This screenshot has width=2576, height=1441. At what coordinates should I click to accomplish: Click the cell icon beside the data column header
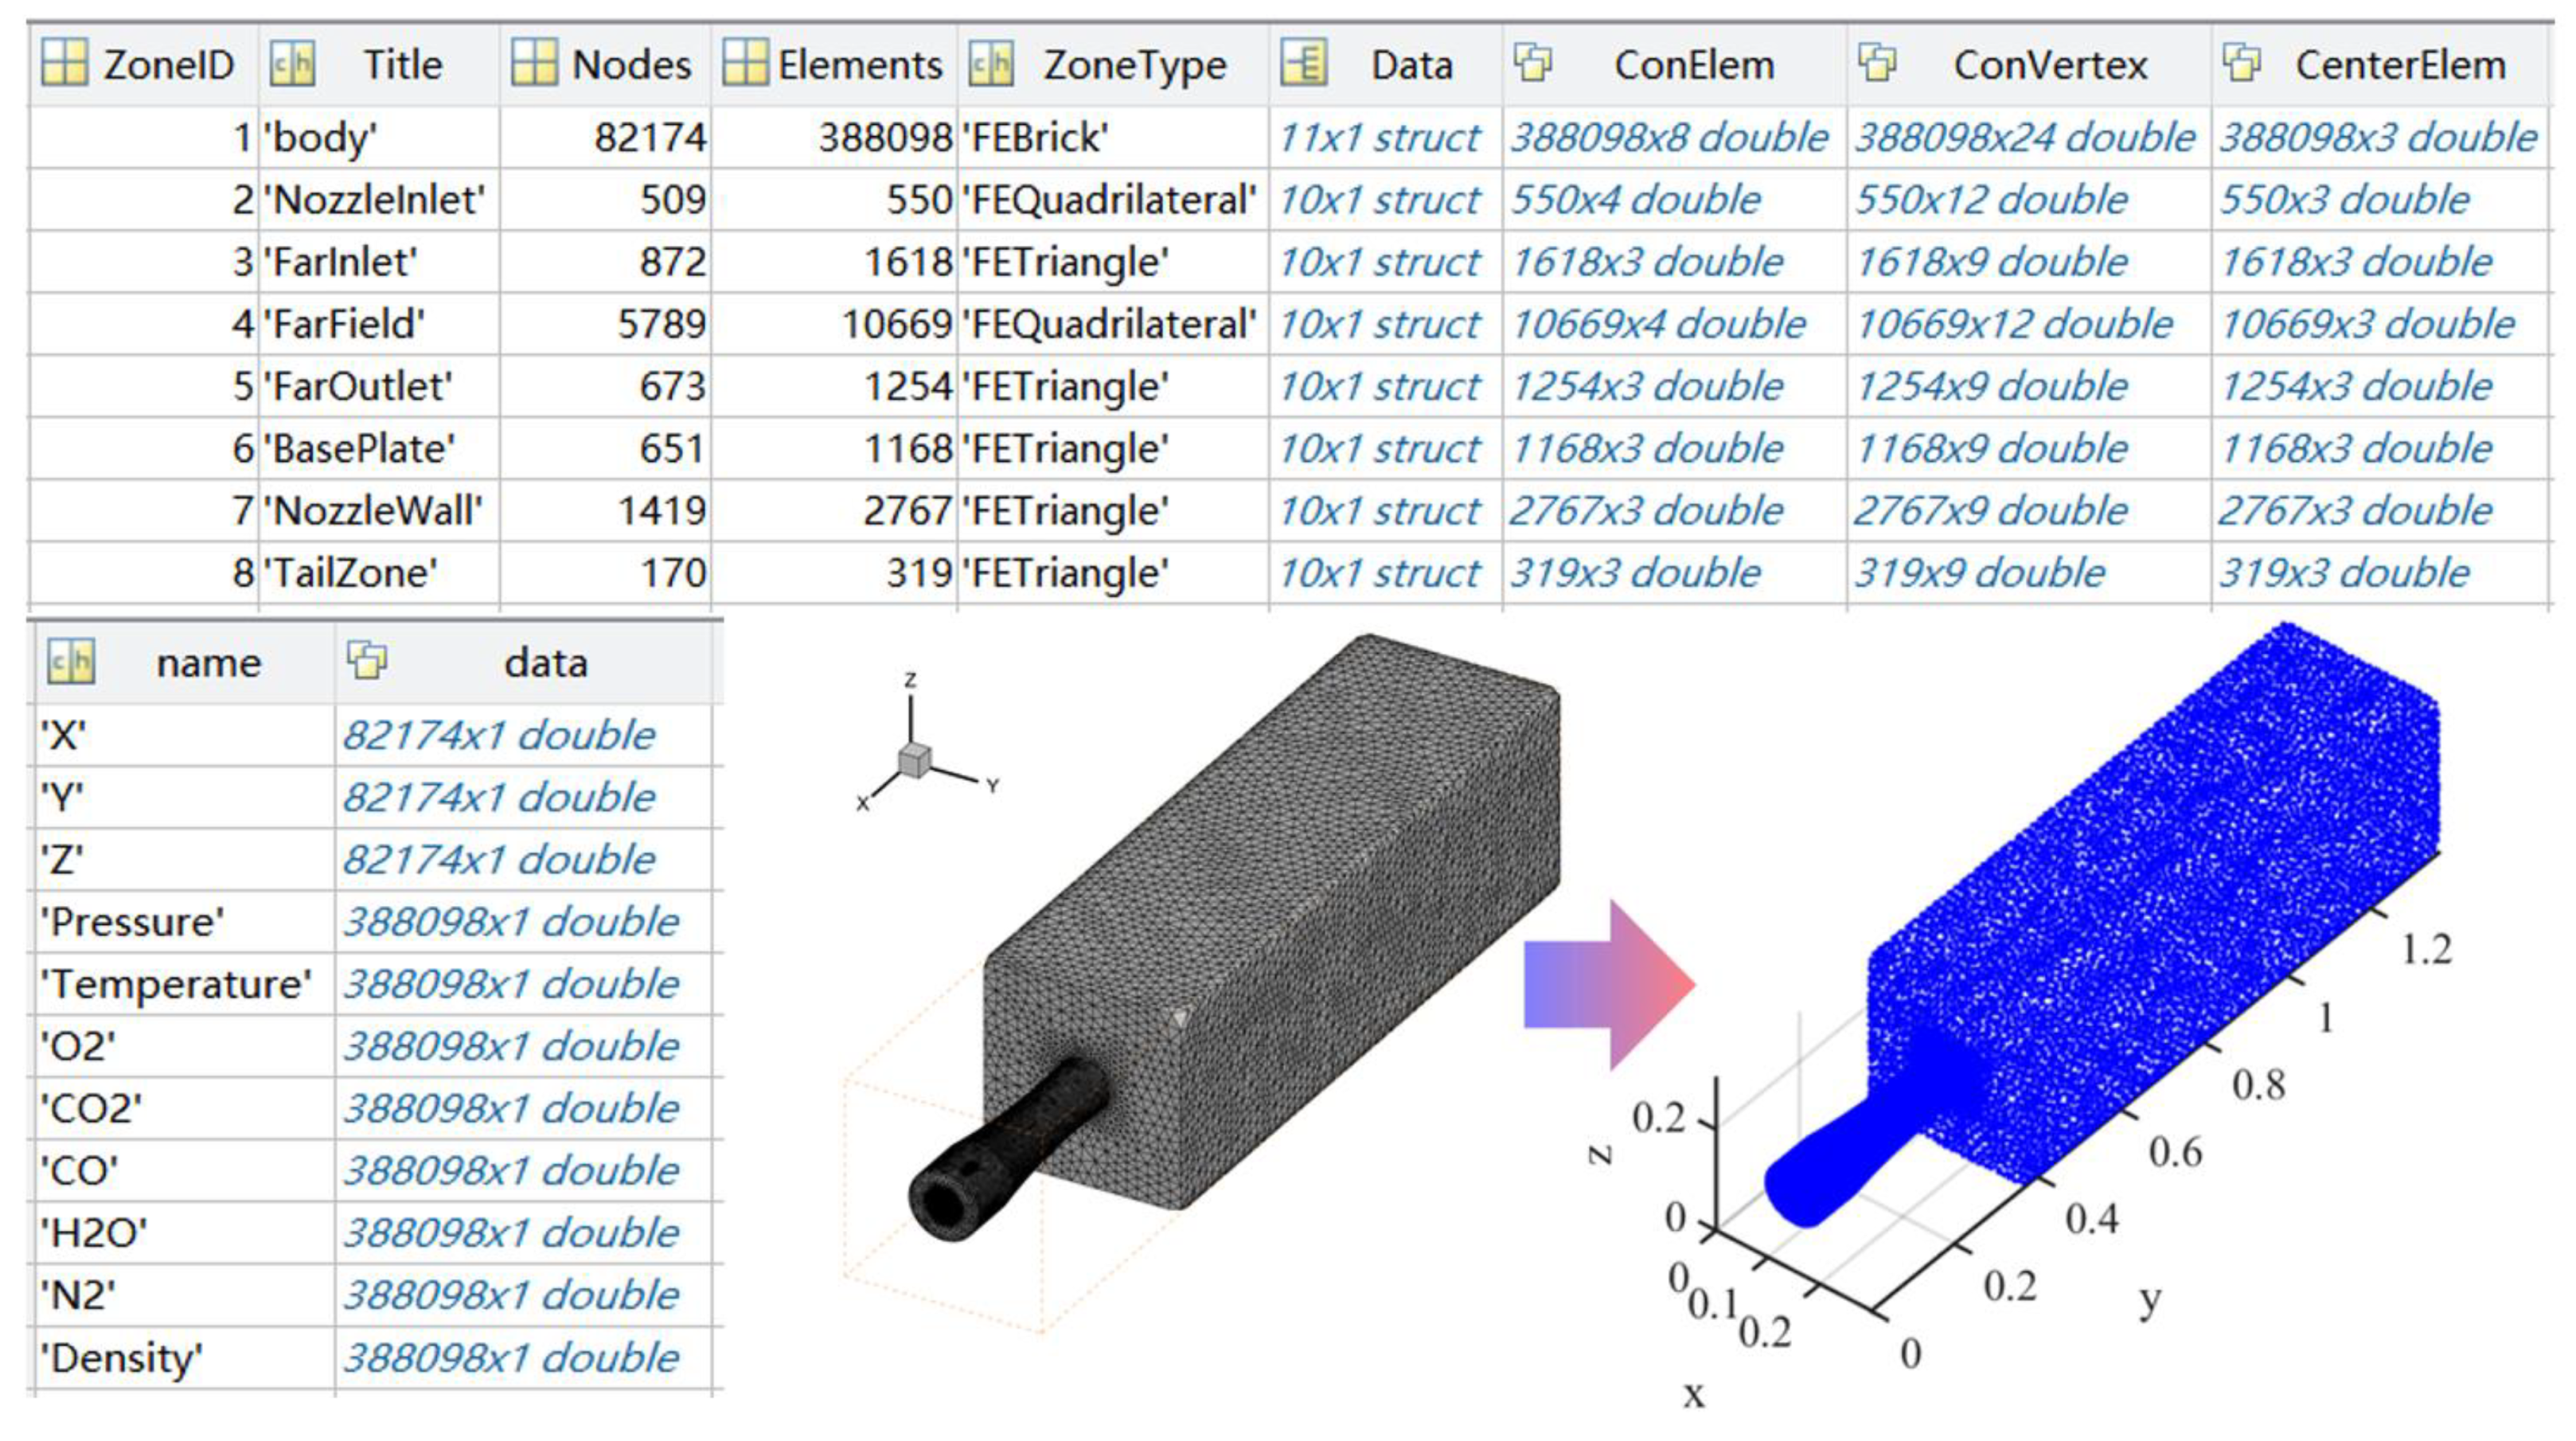(368, 661)
